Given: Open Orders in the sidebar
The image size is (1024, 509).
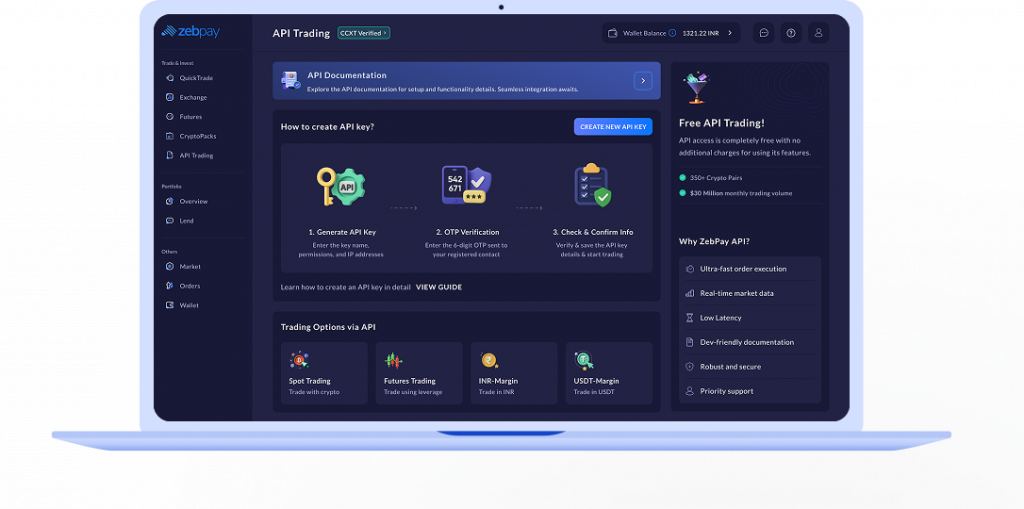Looking at the screenshot, I should point(189,286).
